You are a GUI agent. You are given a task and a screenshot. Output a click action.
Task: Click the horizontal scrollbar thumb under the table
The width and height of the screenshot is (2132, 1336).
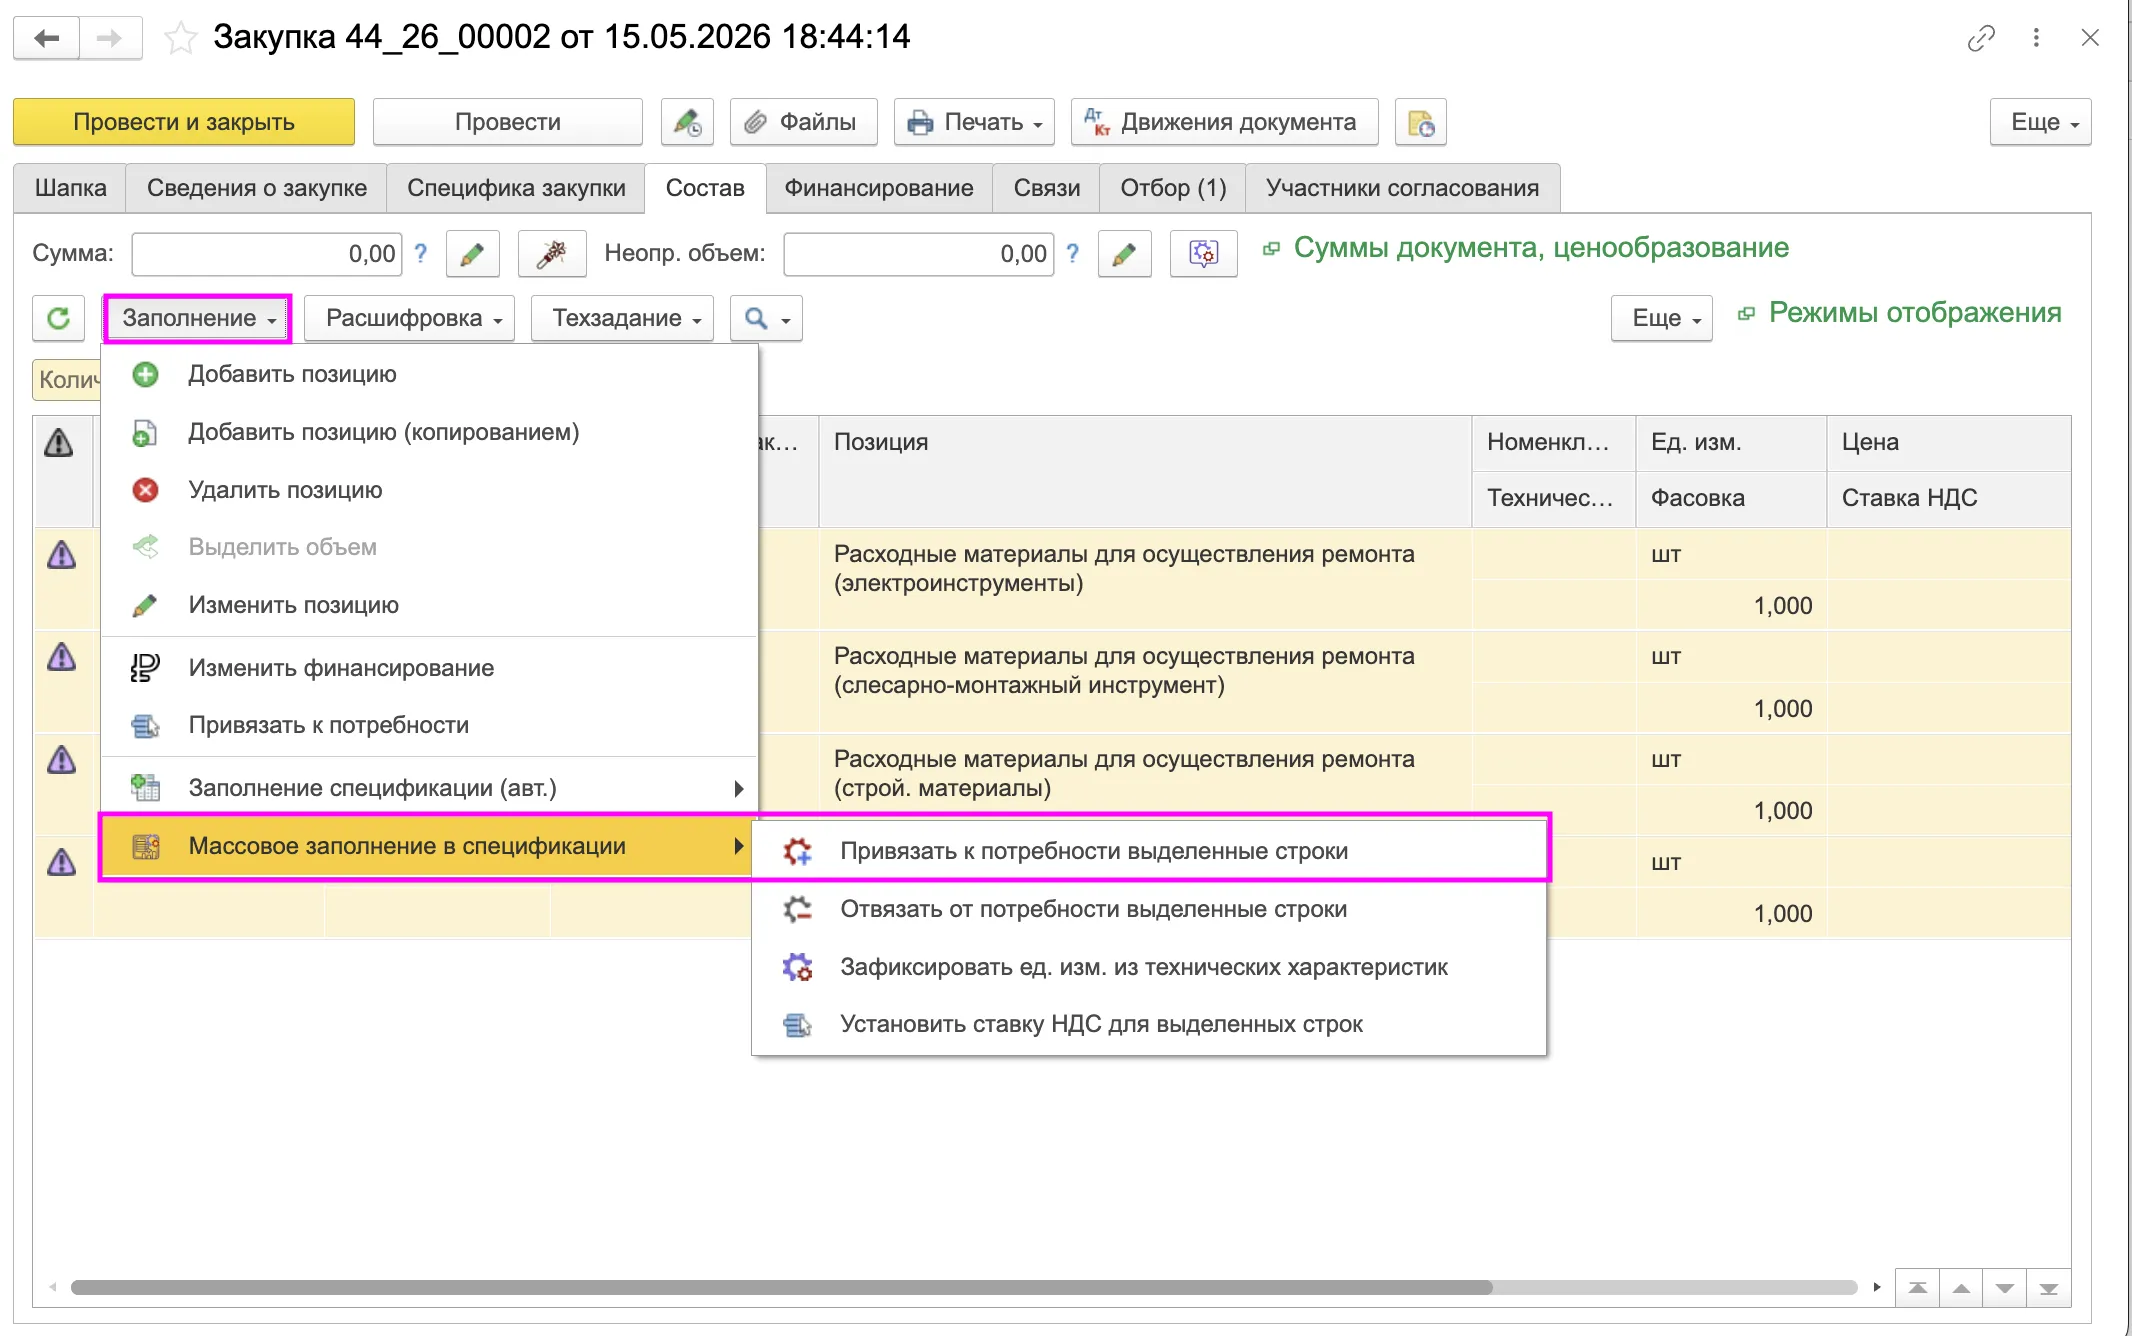[781, 1288]
